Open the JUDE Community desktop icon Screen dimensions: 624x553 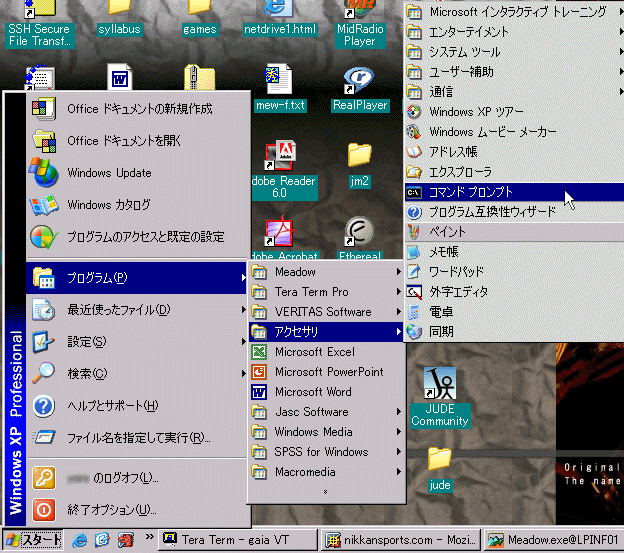click(x=439, y=386)
